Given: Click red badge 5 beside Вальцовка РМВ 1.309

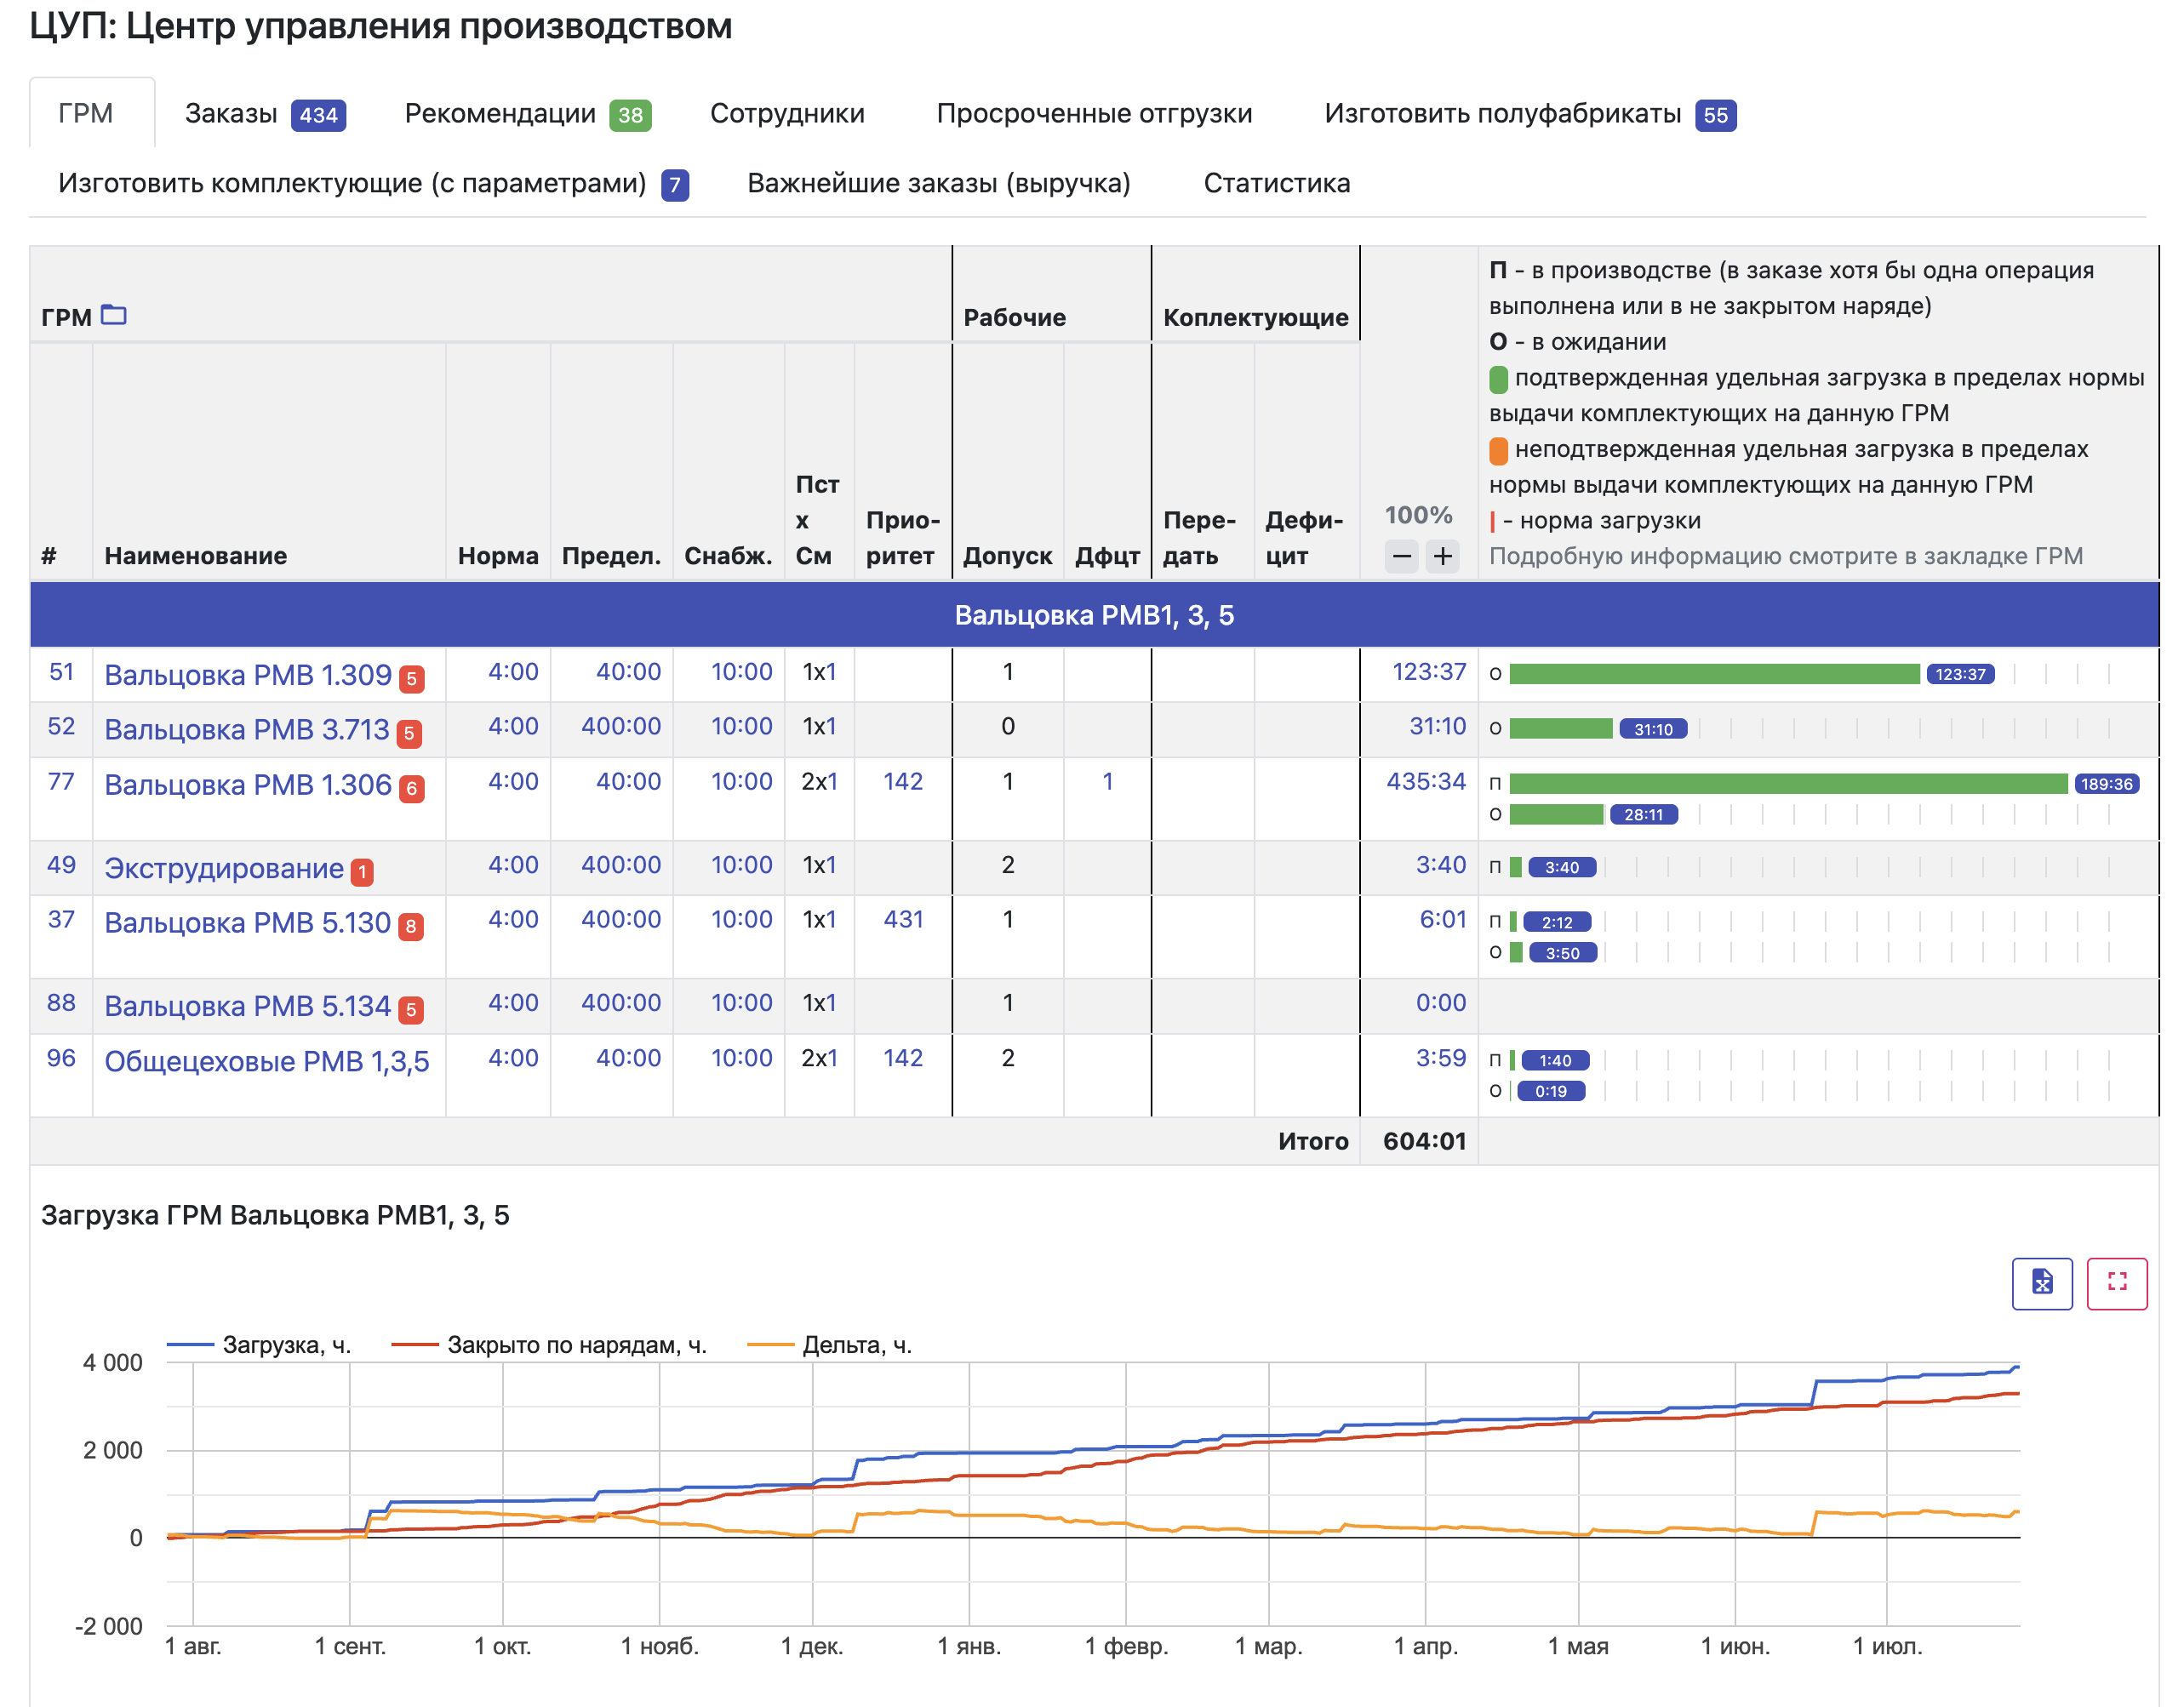Looking at the screenshot, I should click(x=411, y=679).
